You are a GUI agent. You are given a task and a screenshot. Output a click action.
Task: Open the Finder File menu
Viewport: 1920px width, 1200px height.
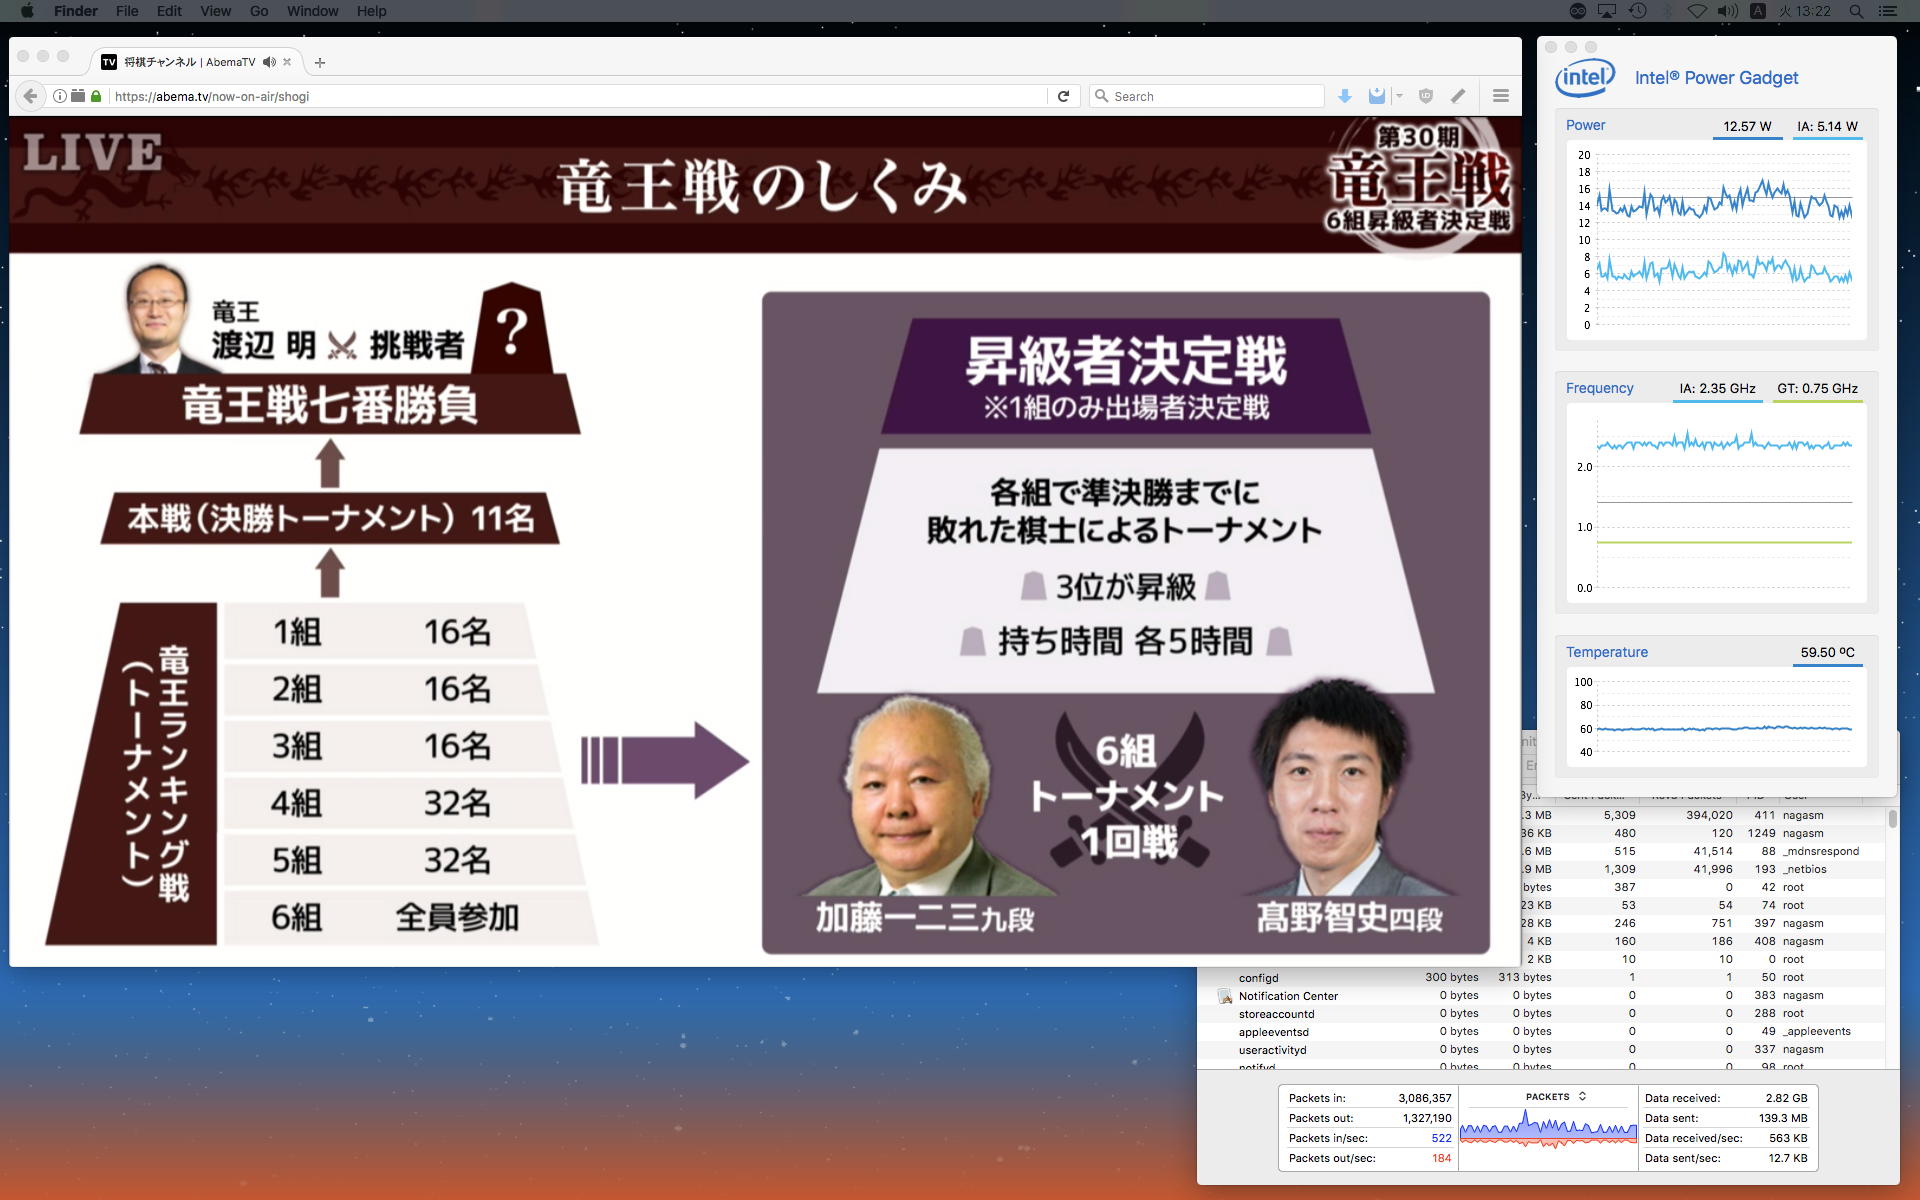tap(127, 11)
